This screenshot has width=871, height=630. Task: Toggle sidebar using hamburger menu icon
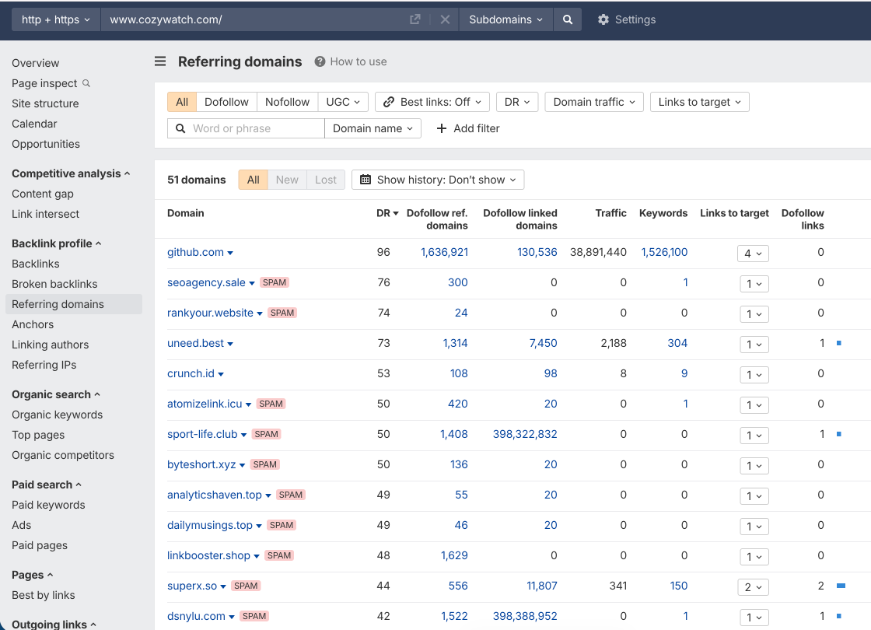point(160,62)
